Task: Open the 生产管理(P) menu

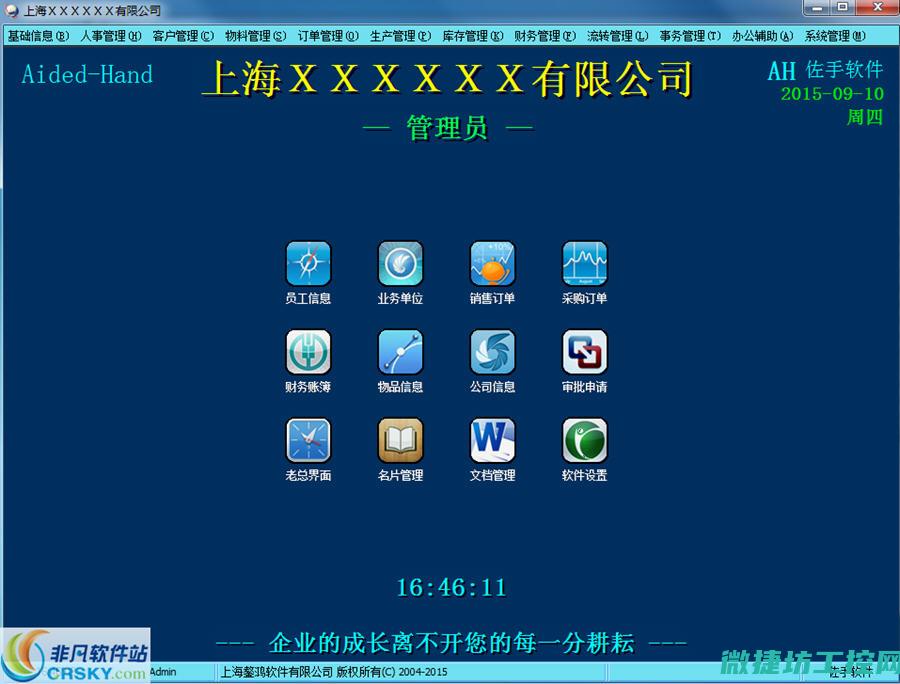Action: point(400,36)
